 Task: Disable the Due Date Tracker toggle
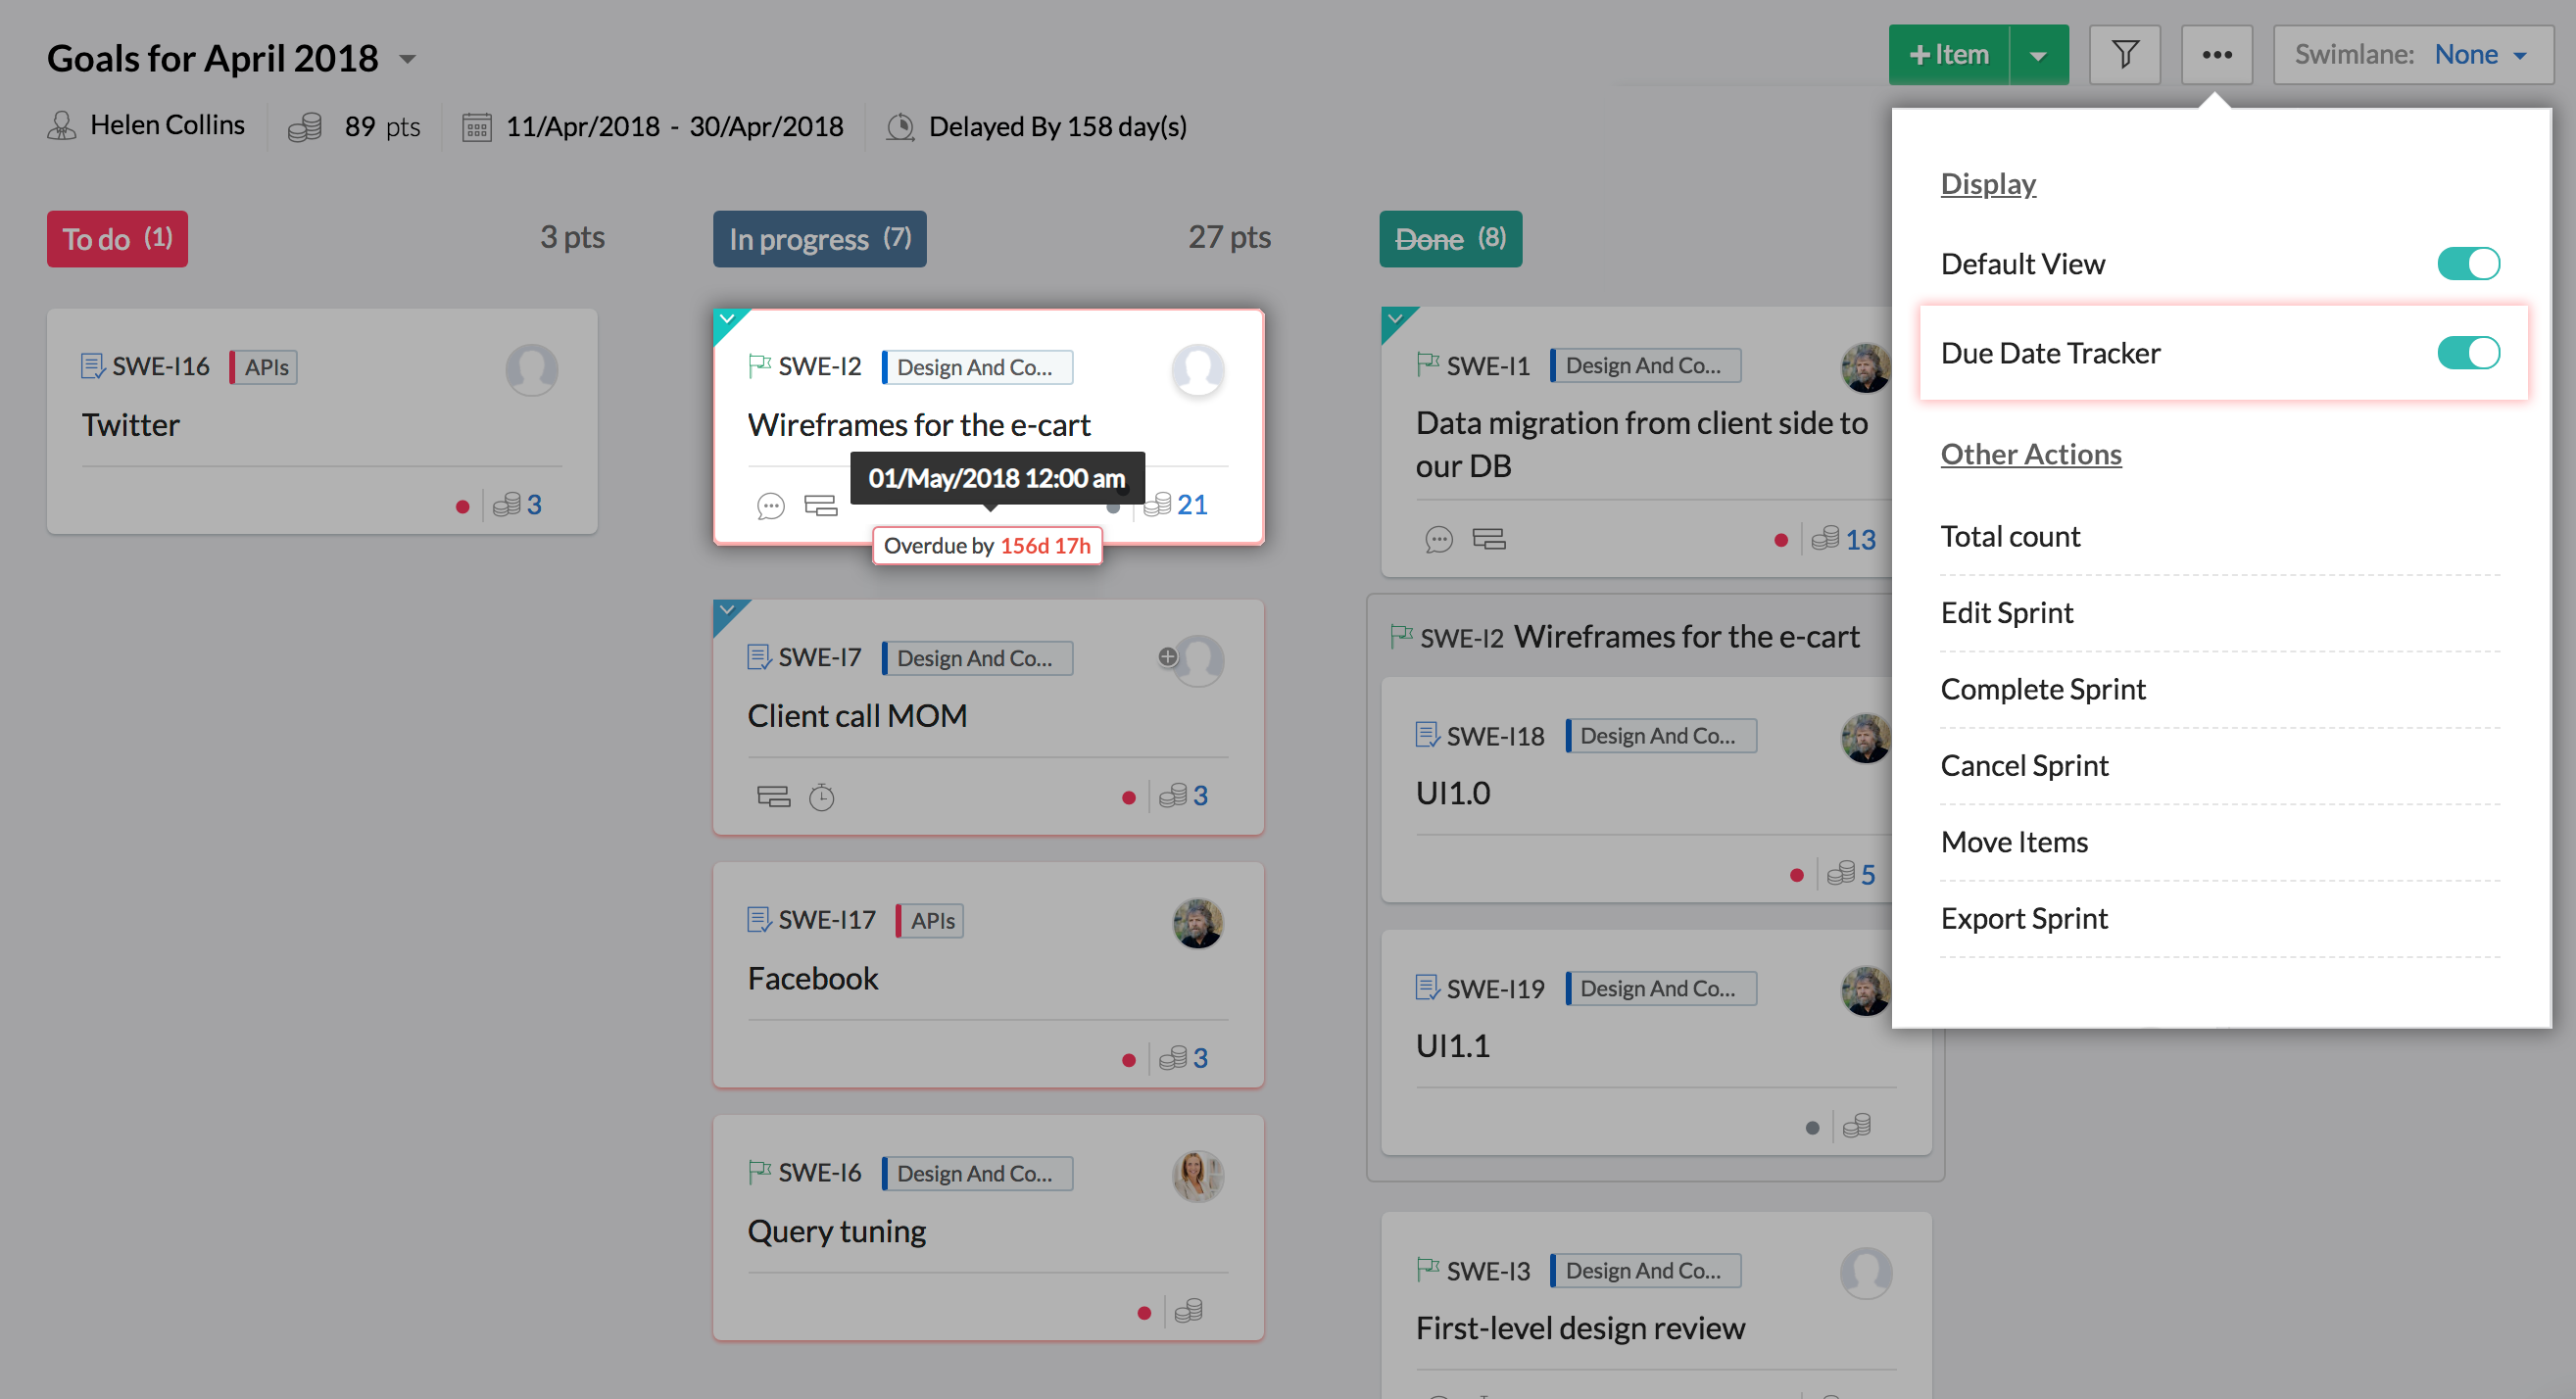tap(2467, 353)
